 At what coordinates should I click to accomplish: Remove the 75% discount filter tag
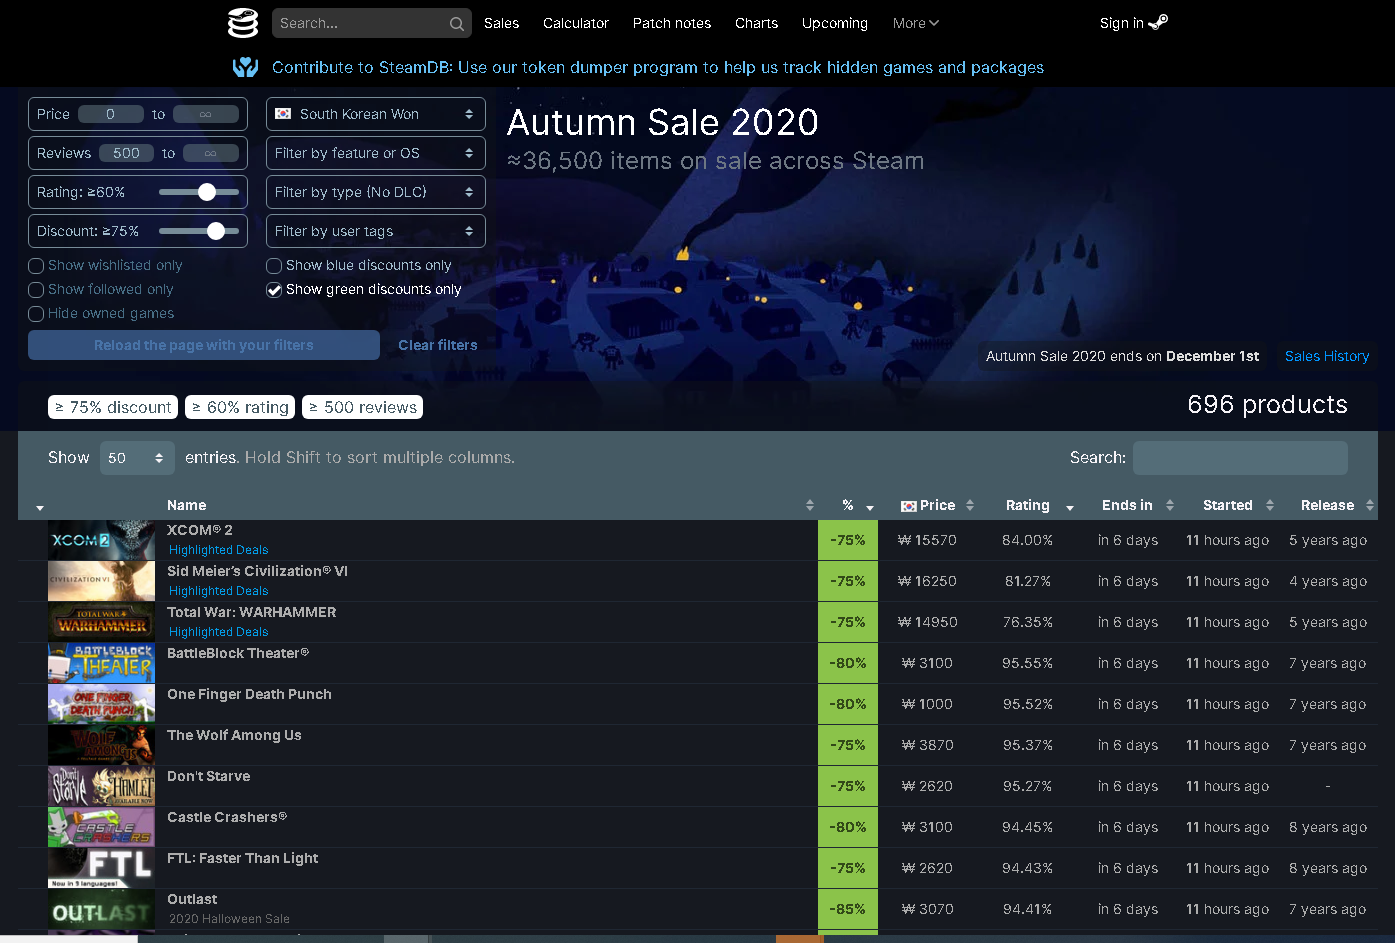113,407
